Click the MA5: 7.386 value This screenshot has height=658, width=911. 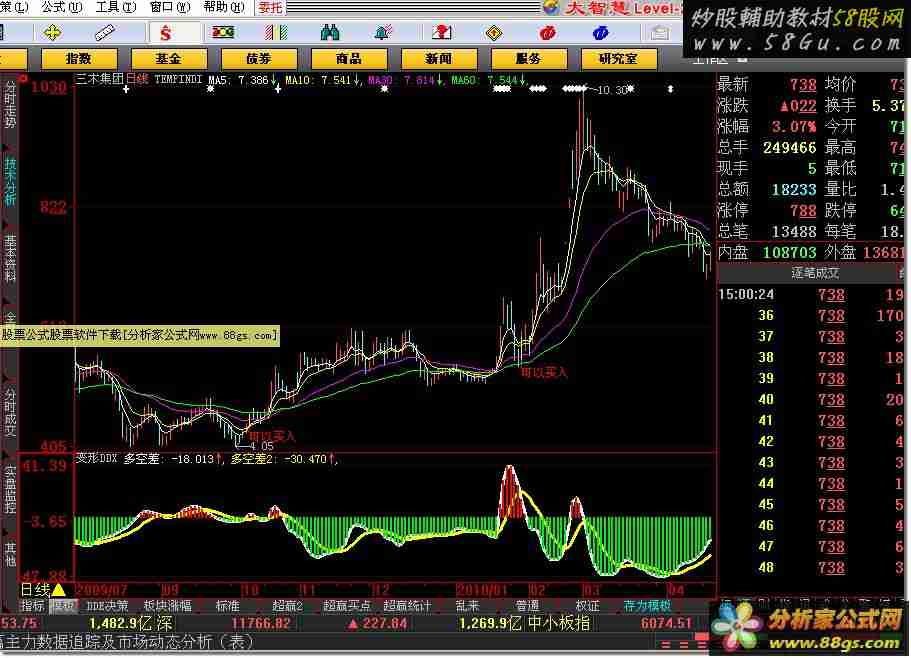click(238, 80)
